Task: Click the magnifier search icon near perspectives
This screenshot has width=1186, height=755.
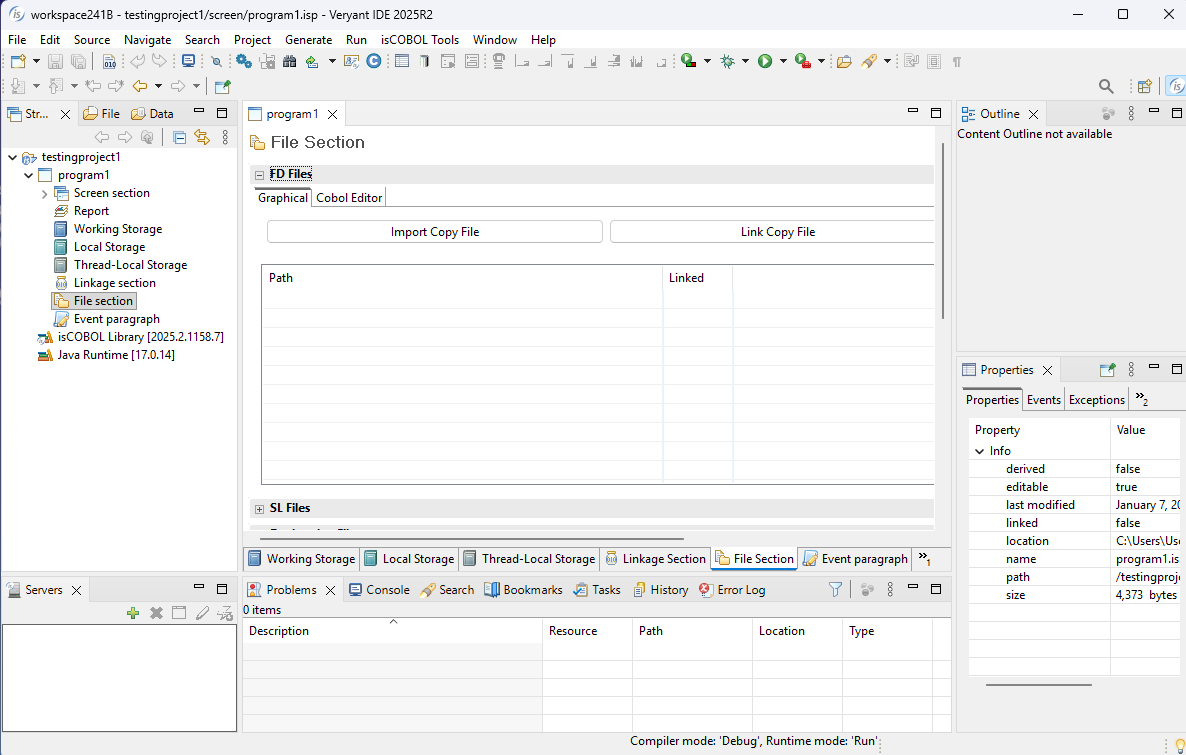Action: (x=1106, y=87)
